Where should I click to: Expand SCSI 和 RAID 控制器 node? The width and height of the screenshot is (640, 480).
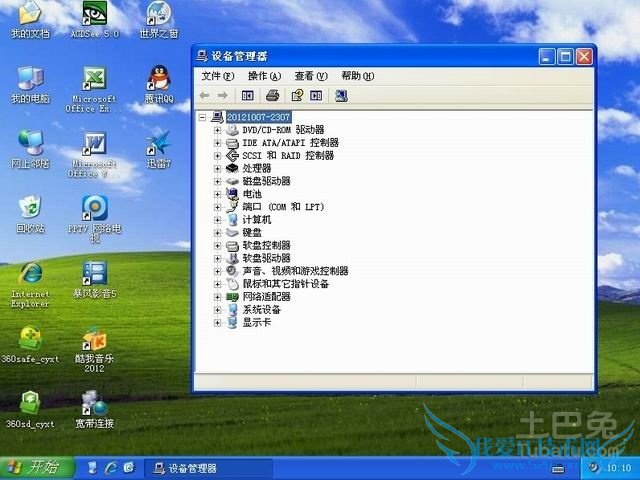[217, 156]
